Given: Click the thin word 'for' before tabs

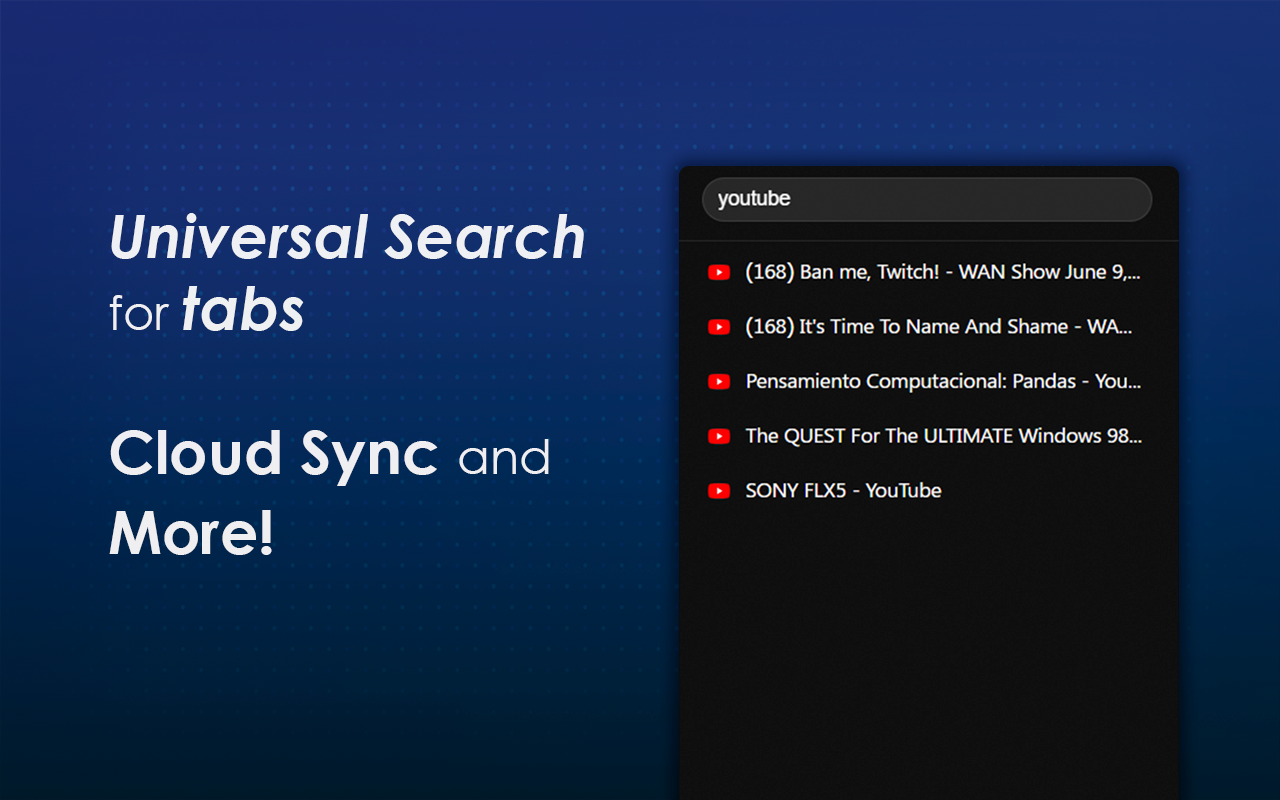Looking at the screenshot, I should click(138, 314).
